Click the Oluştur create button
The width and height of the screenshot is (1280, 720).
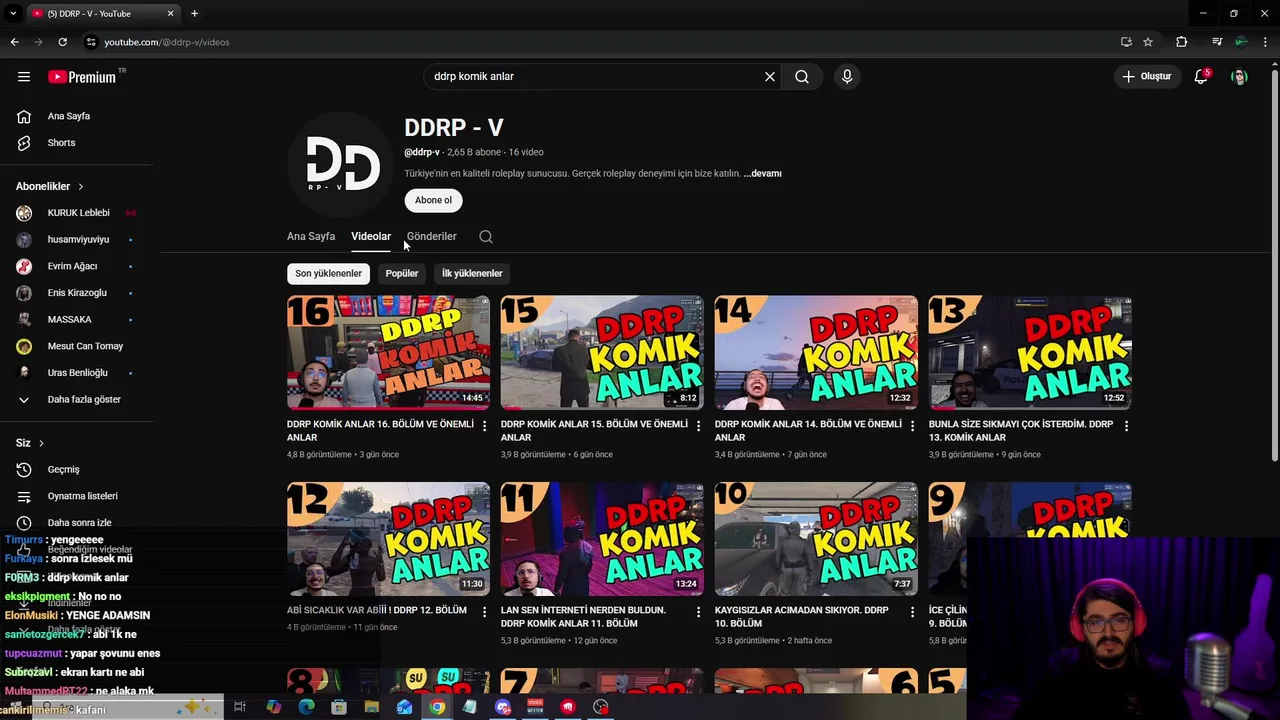[x=1147, y=76]
